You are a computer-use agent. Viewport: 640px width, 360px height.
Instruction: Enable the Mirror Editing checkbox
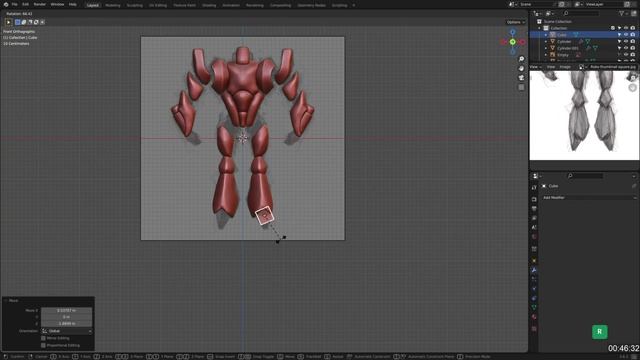[x=43, y=338]
